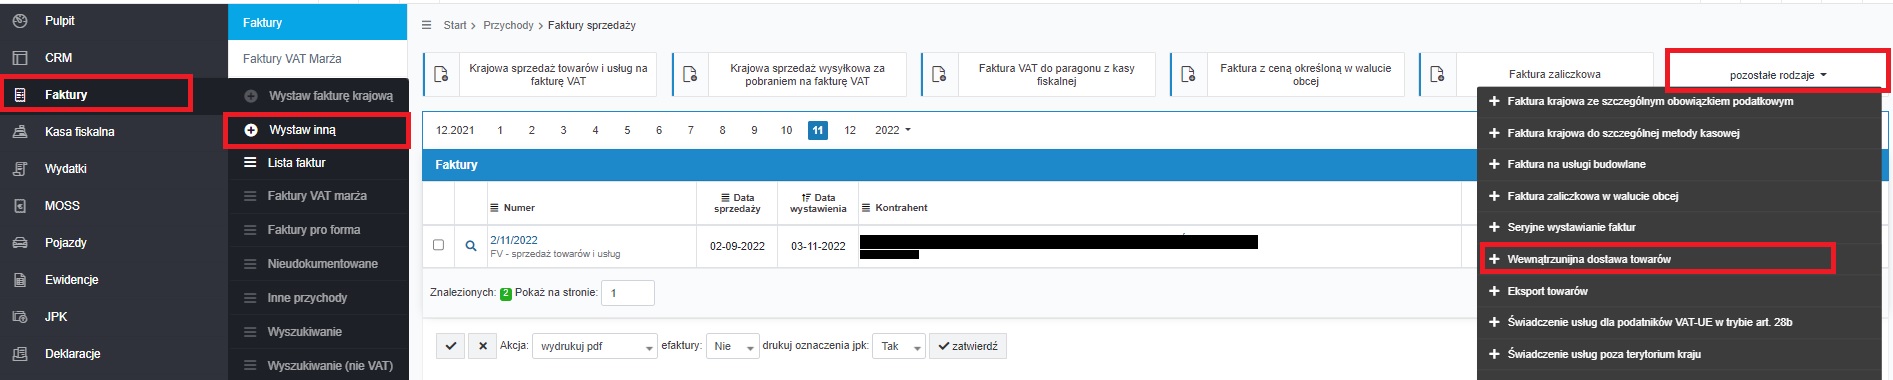Open the hamburger menu icon before Start
This screenshot has width=1893, height=380.
[427, 25]
